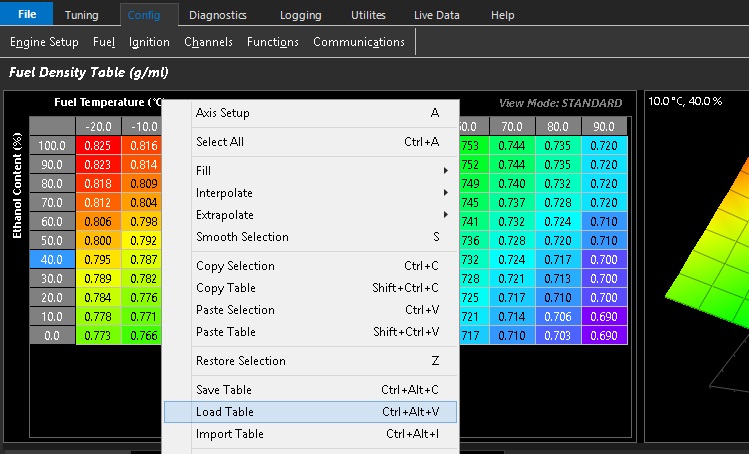
Task: Click the red cell 0.825
Action: [98, 145]
